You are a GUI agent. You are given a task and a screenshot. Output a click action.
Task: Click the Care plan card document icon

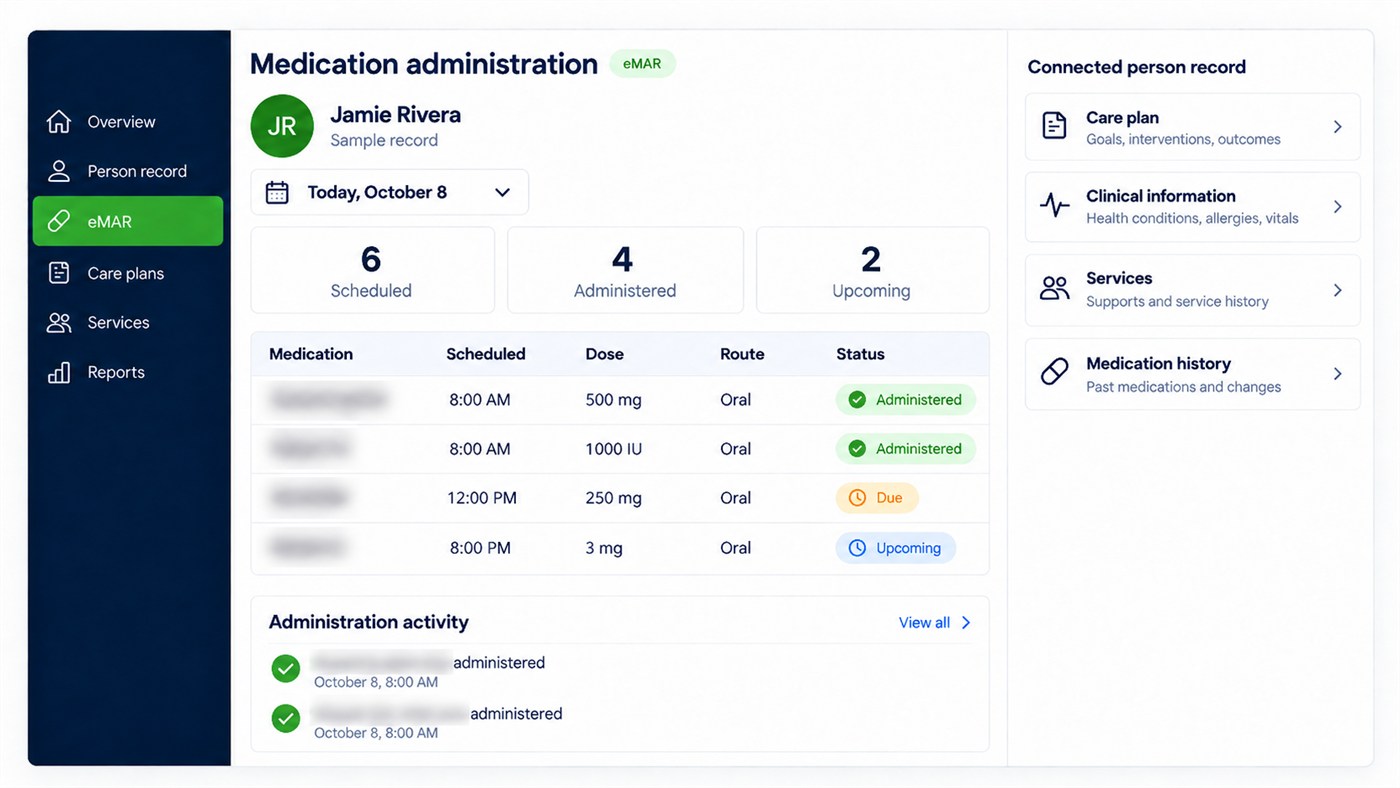(x=1054, y=126)
